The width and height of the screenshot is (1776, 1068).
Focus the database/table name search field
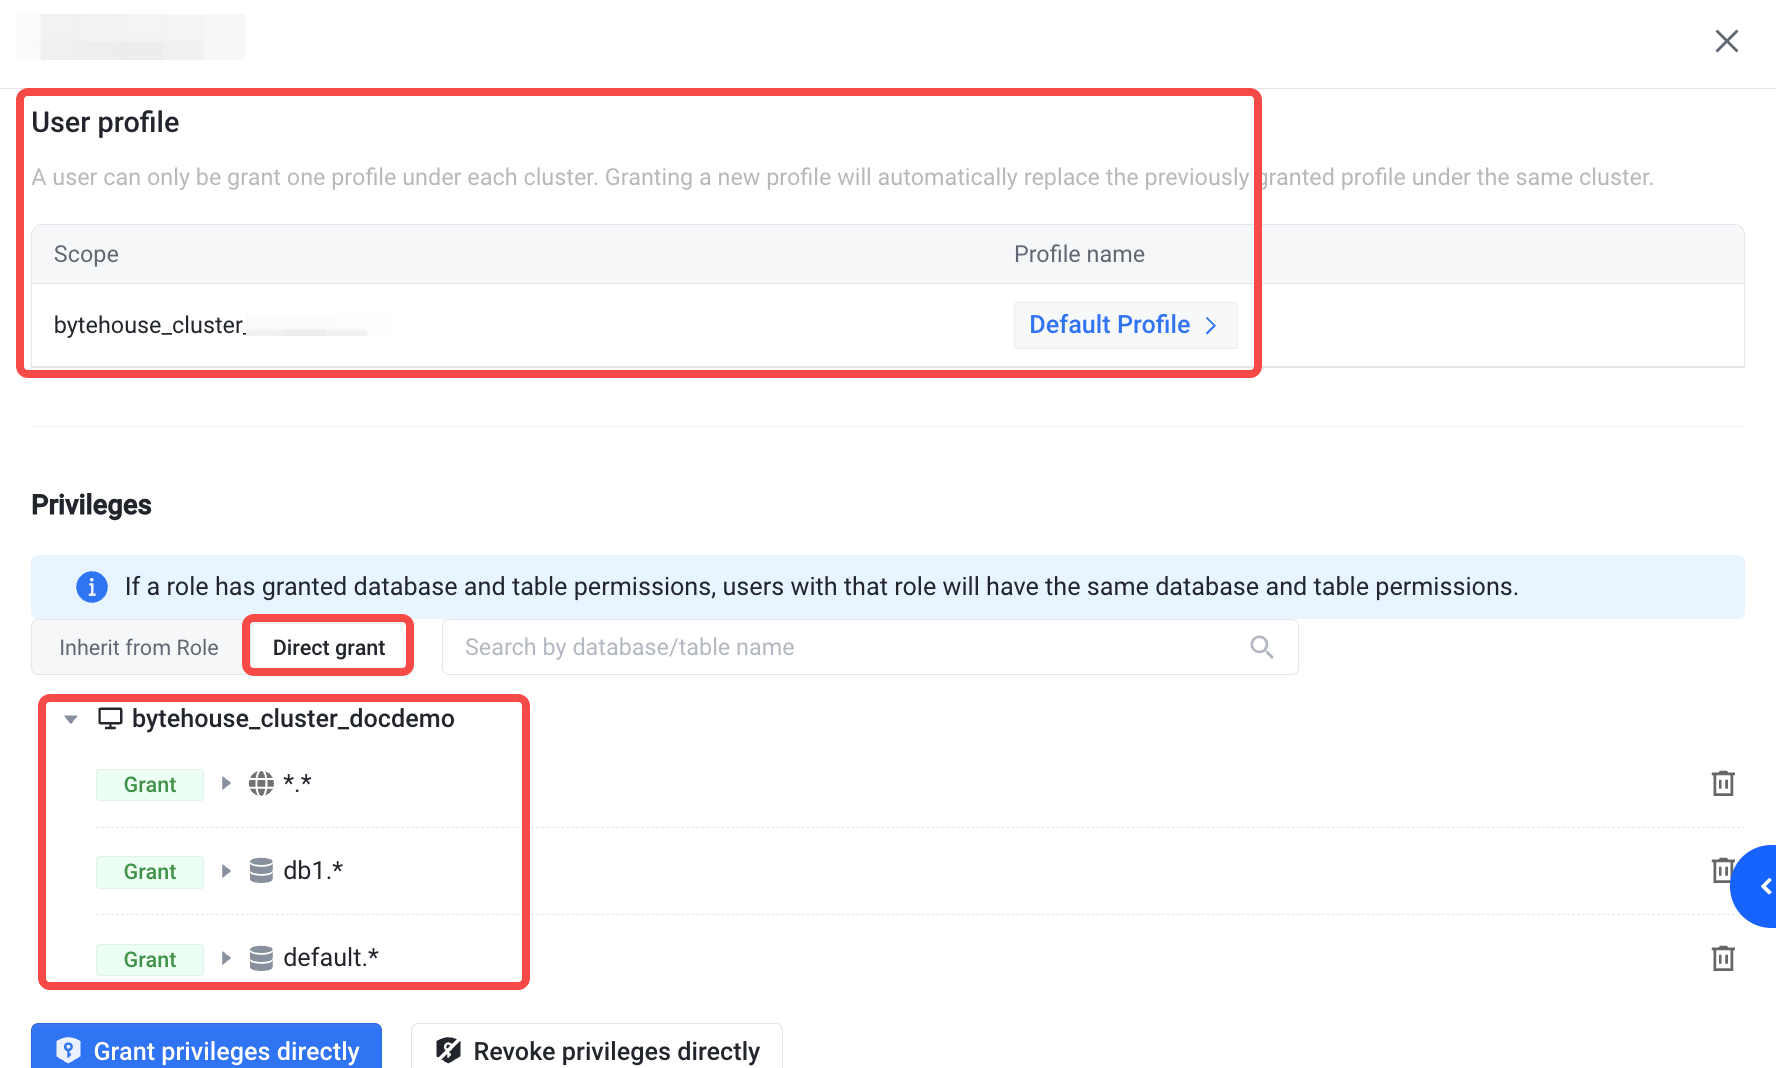point(870,647)
